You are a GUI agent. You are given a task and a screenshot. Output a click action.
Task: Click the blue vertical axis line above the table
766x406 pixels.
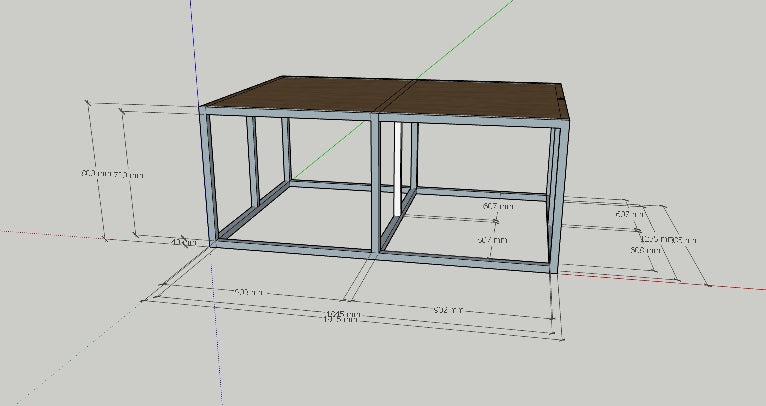[194, 51]
